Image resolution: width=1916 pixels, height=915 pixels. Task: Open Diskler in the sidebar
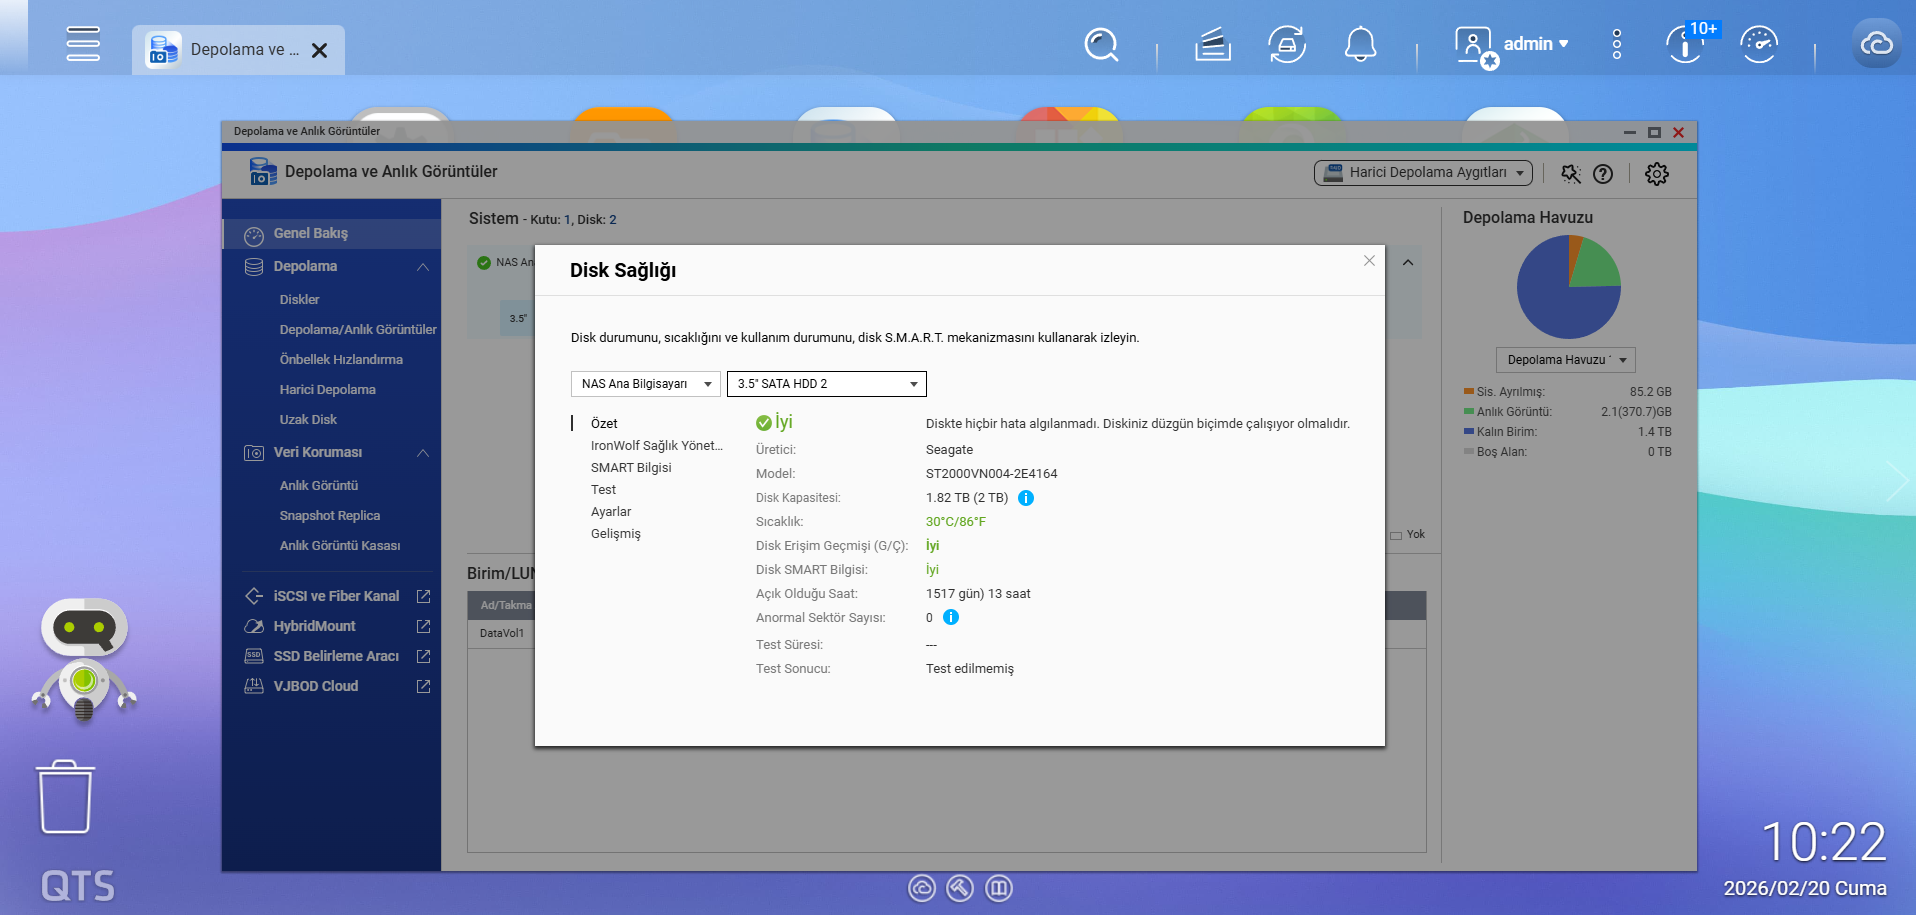[300, 300]
